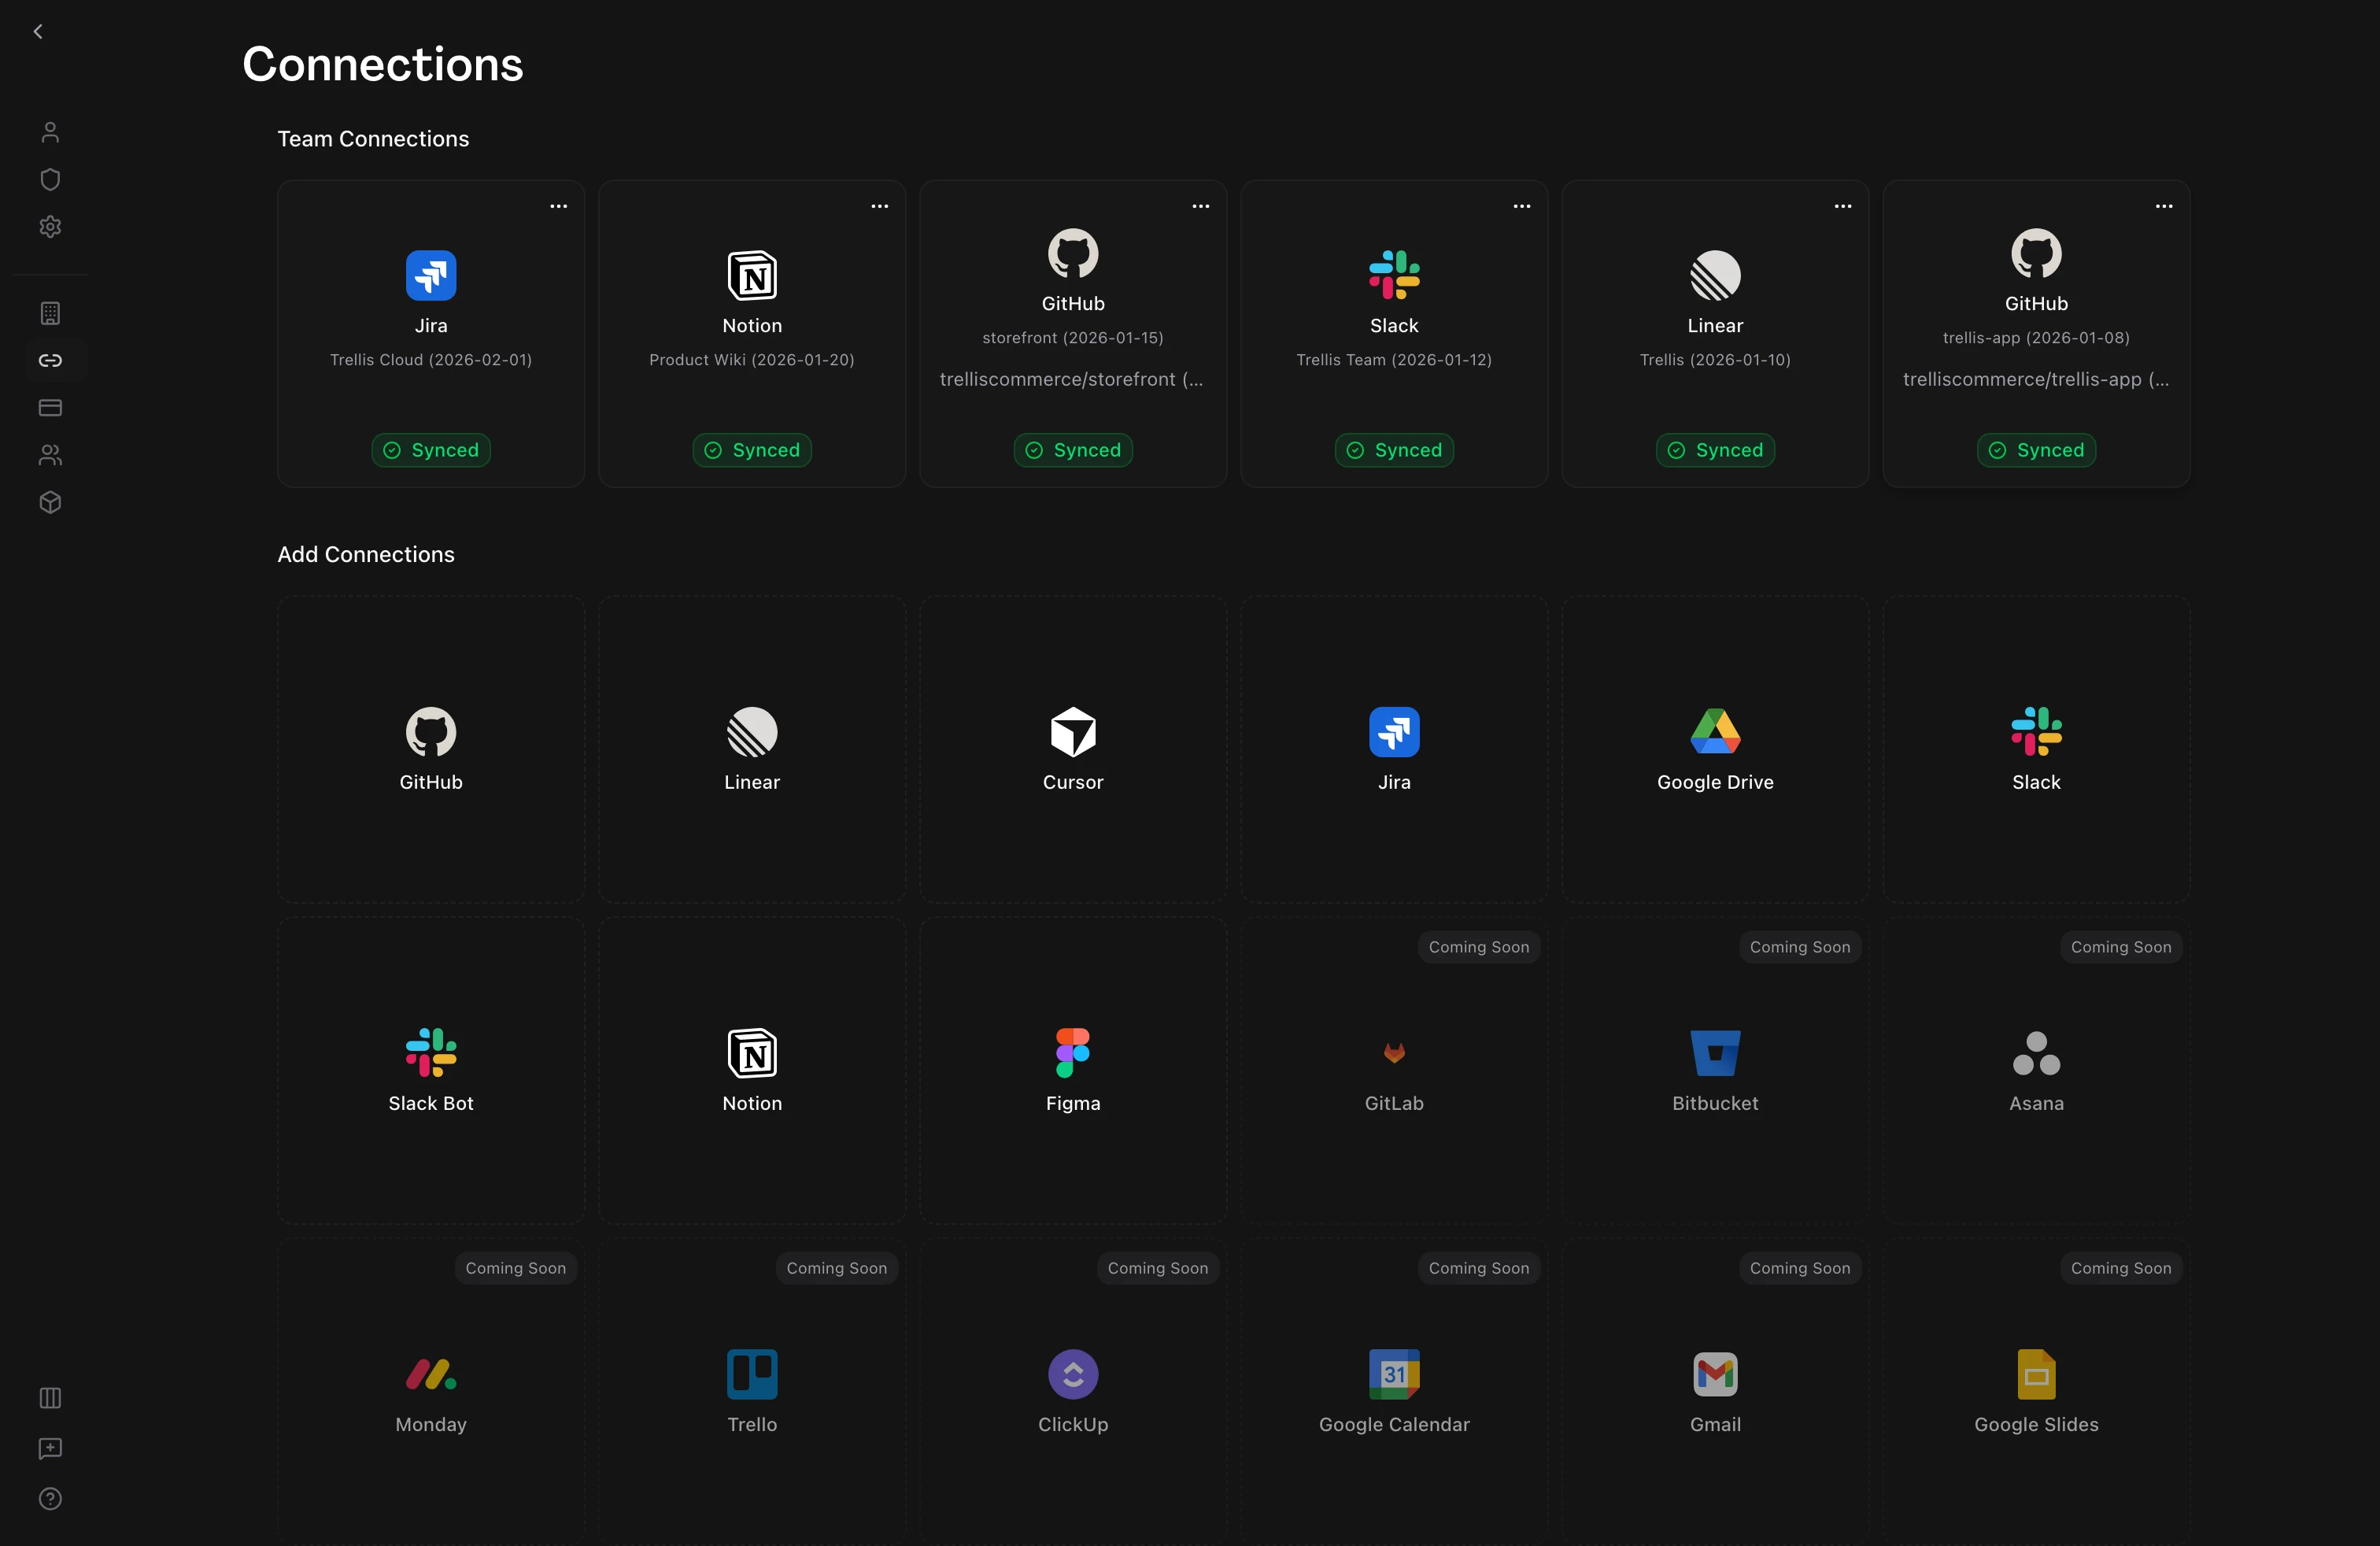
Task: Open options menu on the Jira connection card
Action: (x=558, y=206)
